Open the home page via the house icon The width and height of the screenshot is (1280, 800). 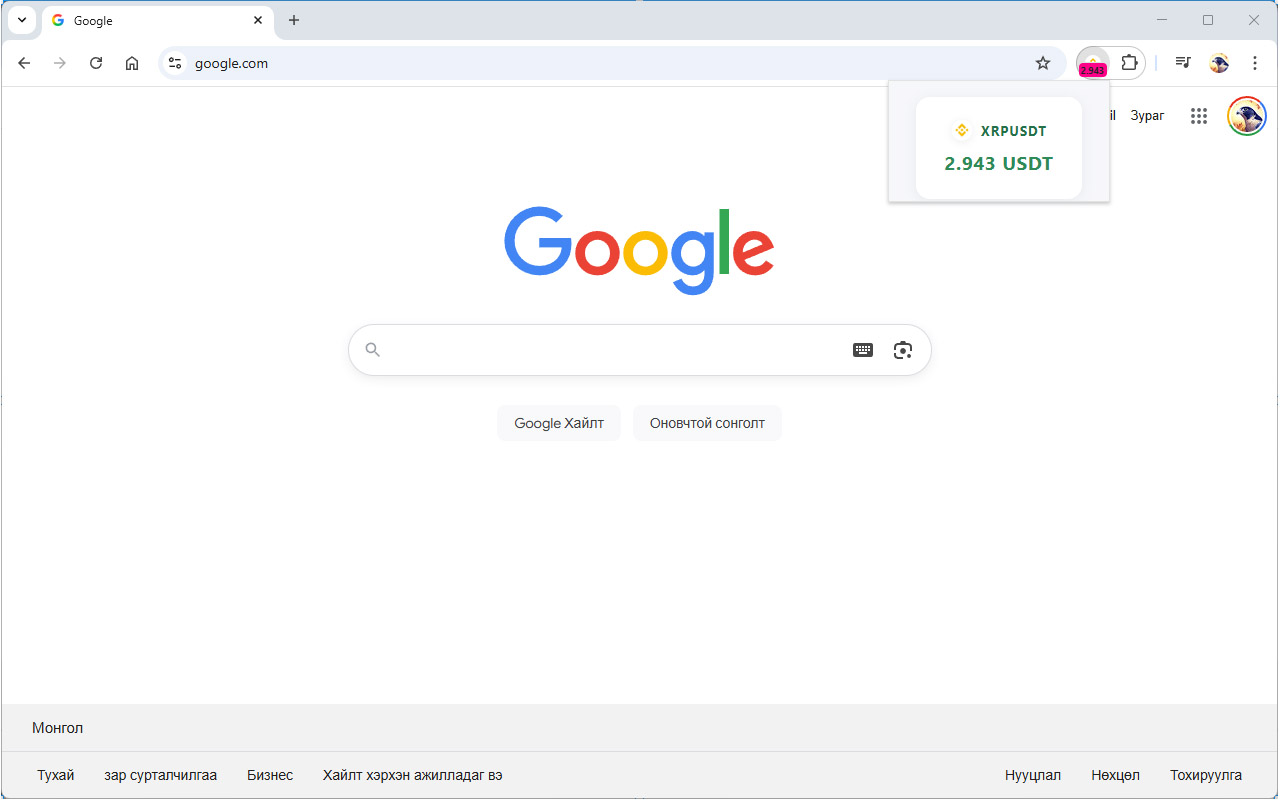click(132, 63)
